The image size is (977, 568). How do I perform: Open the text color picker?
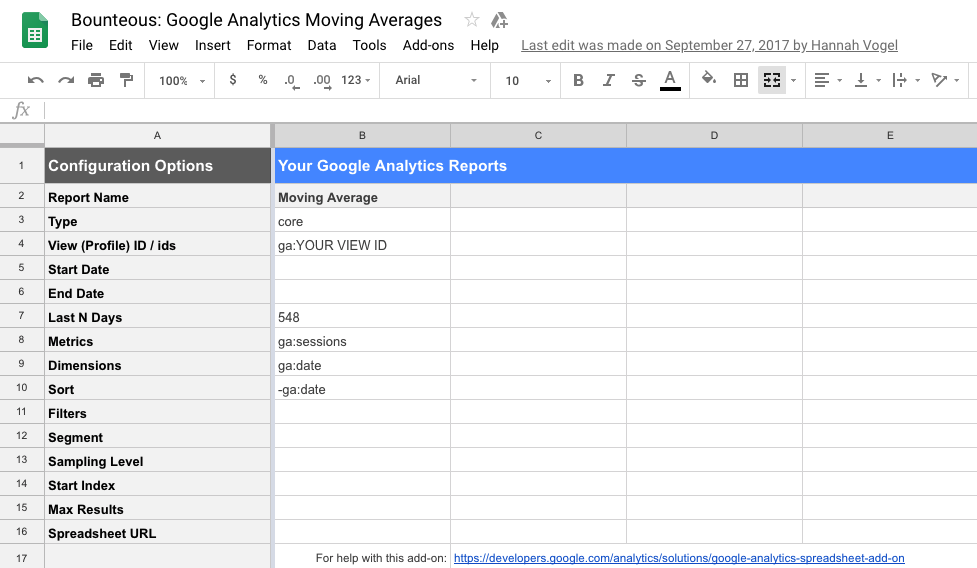tap(670, 80)
